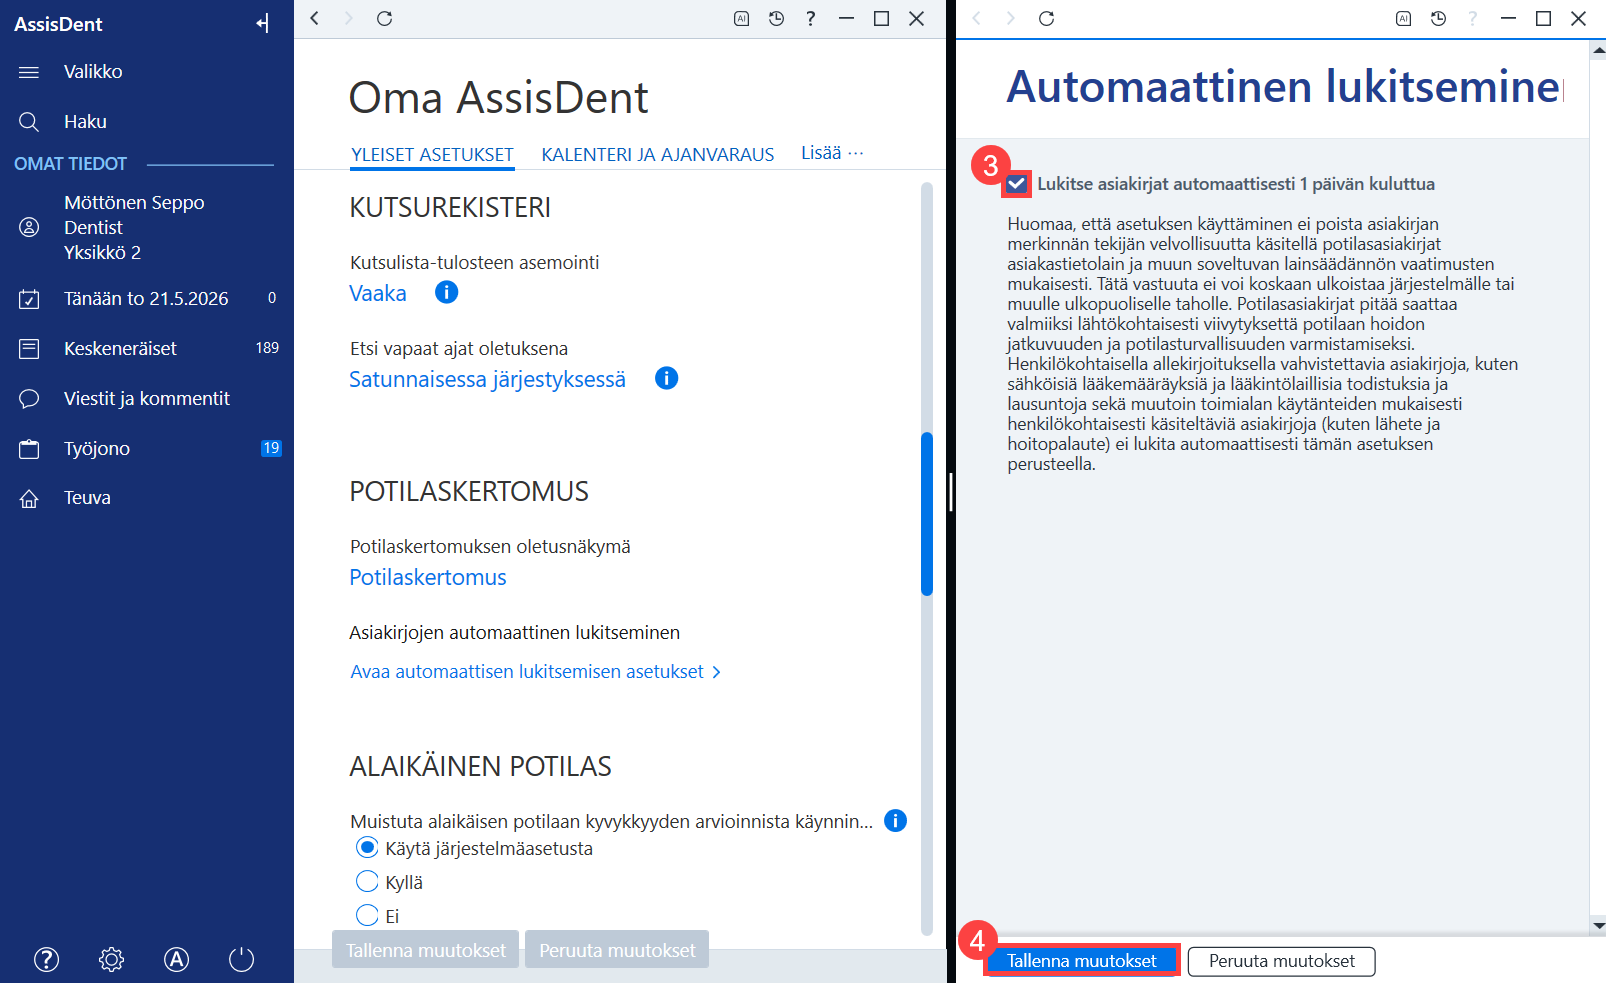
Task: Open help question mark at sidebar bottom
Action: click(x=46, y=960)
